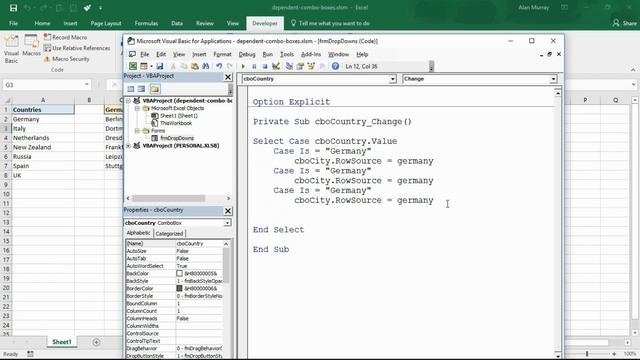Open the Formulas tab in Excel ribbon
The height and width of the screenshot is (360, 640).
[146, 23]
